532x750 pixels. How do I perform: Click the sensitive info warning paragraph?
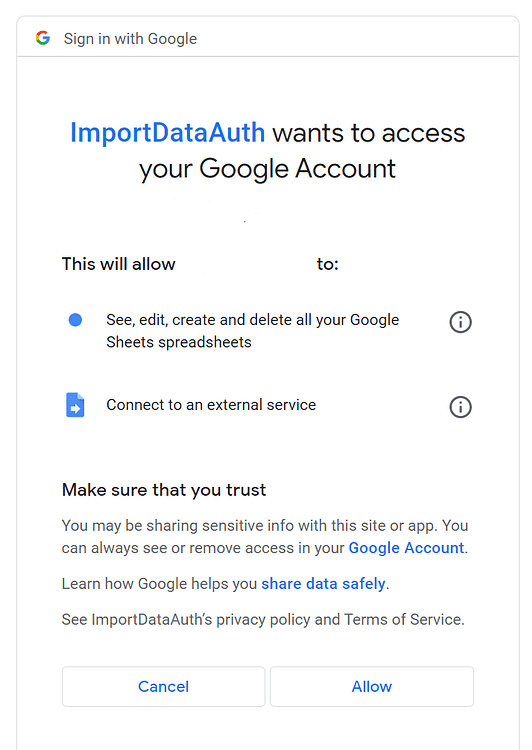265,537
